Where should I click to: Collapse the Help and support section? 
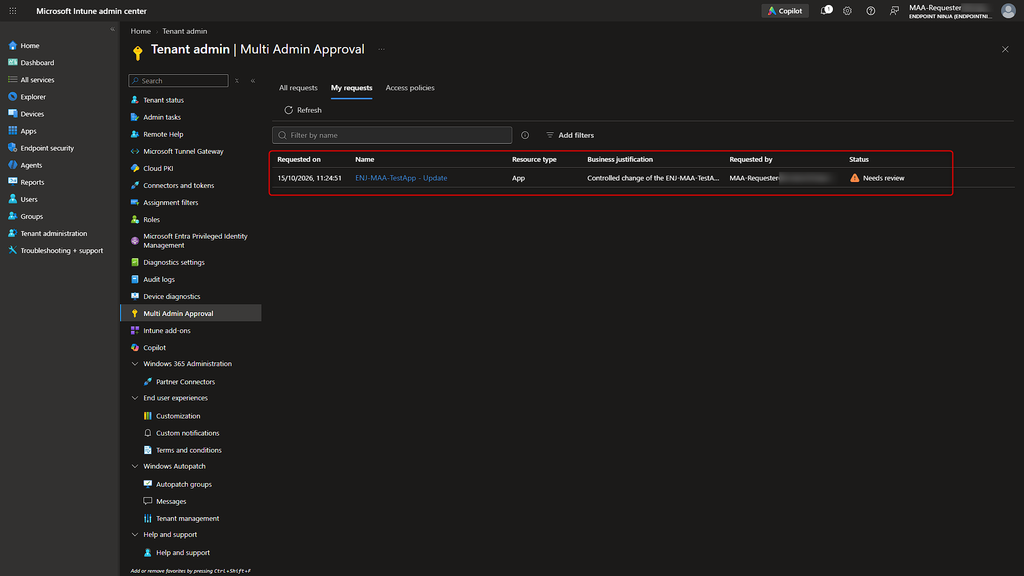point(135,534)
